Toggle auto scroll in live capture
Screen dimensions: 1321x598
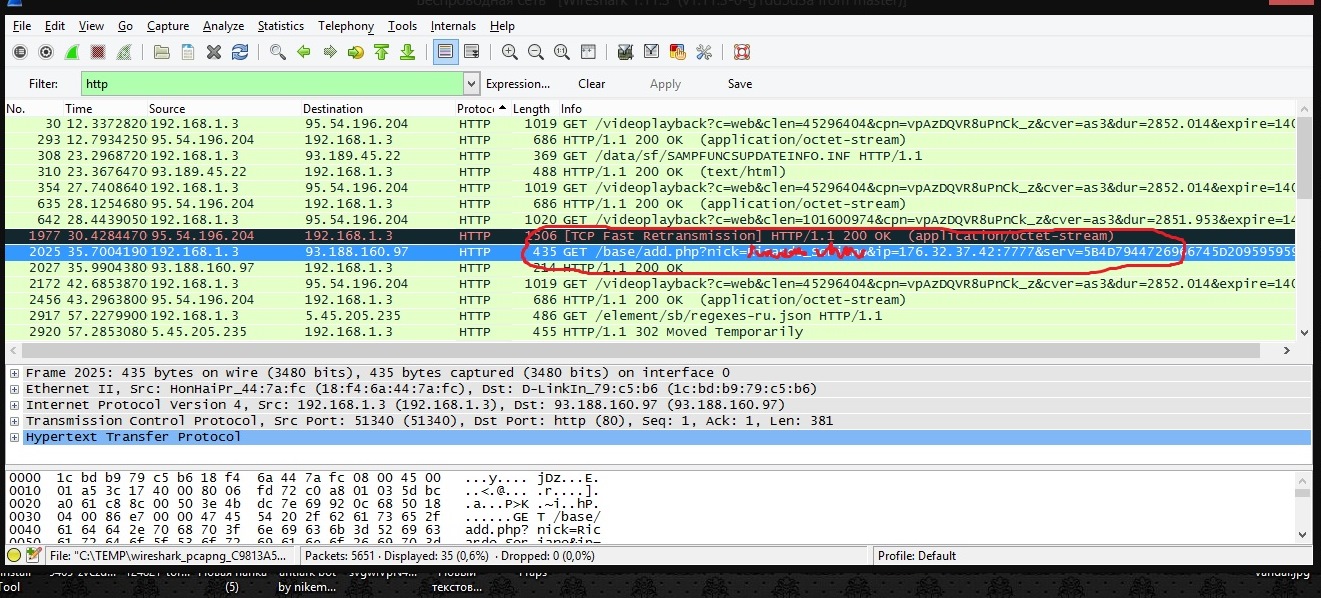[x=471, y=52]
